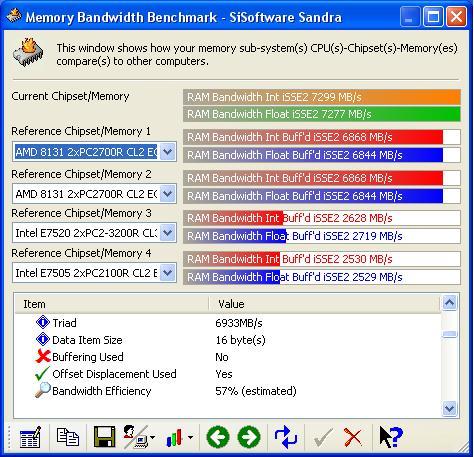
Task: Click the results list scroll down arrow
Action: click(450, 408)
